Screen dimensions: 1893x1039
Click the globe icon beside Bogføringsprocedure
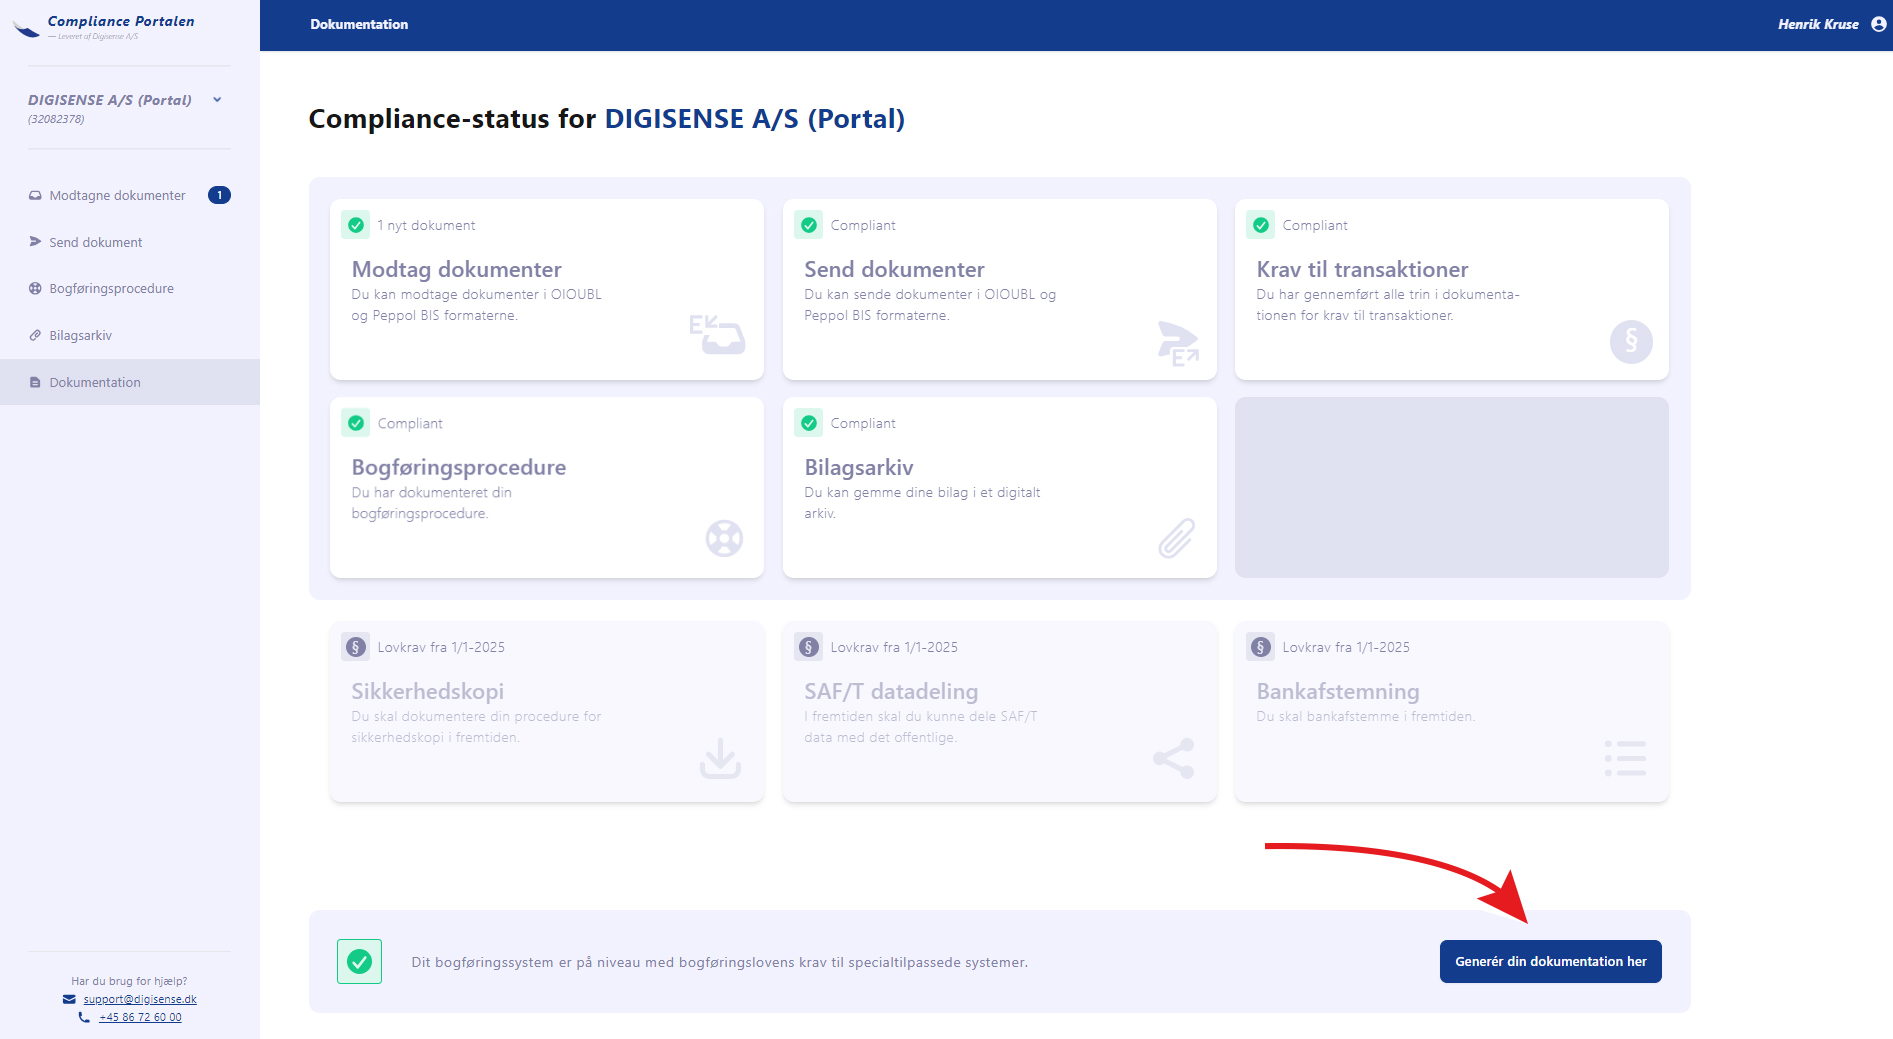coord(34,288)
